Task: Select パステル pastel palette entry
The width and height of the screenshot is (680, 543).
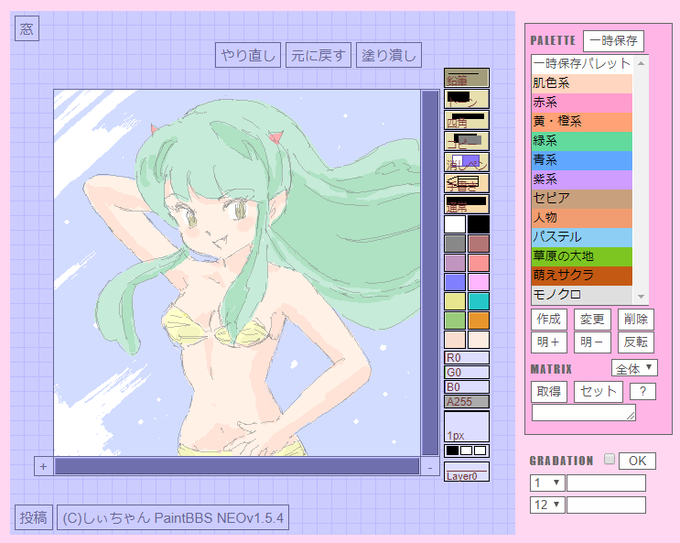Action: coord(582,237)
